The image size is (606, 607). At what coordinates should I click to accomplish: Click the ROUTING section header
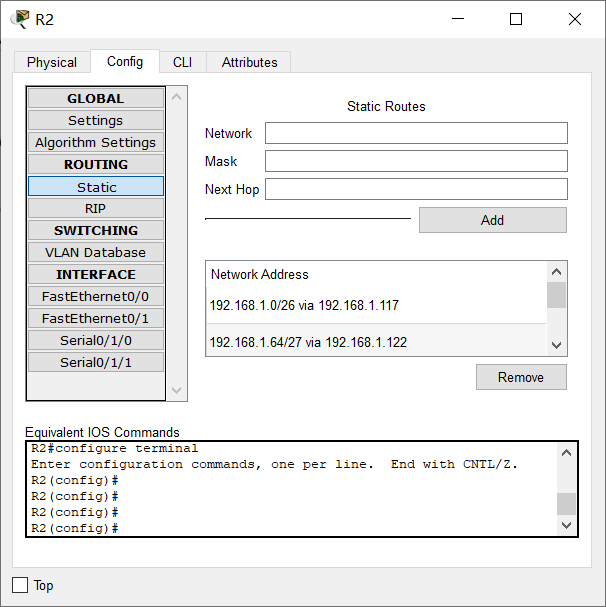pyautogui.click(x=96, y=165)
